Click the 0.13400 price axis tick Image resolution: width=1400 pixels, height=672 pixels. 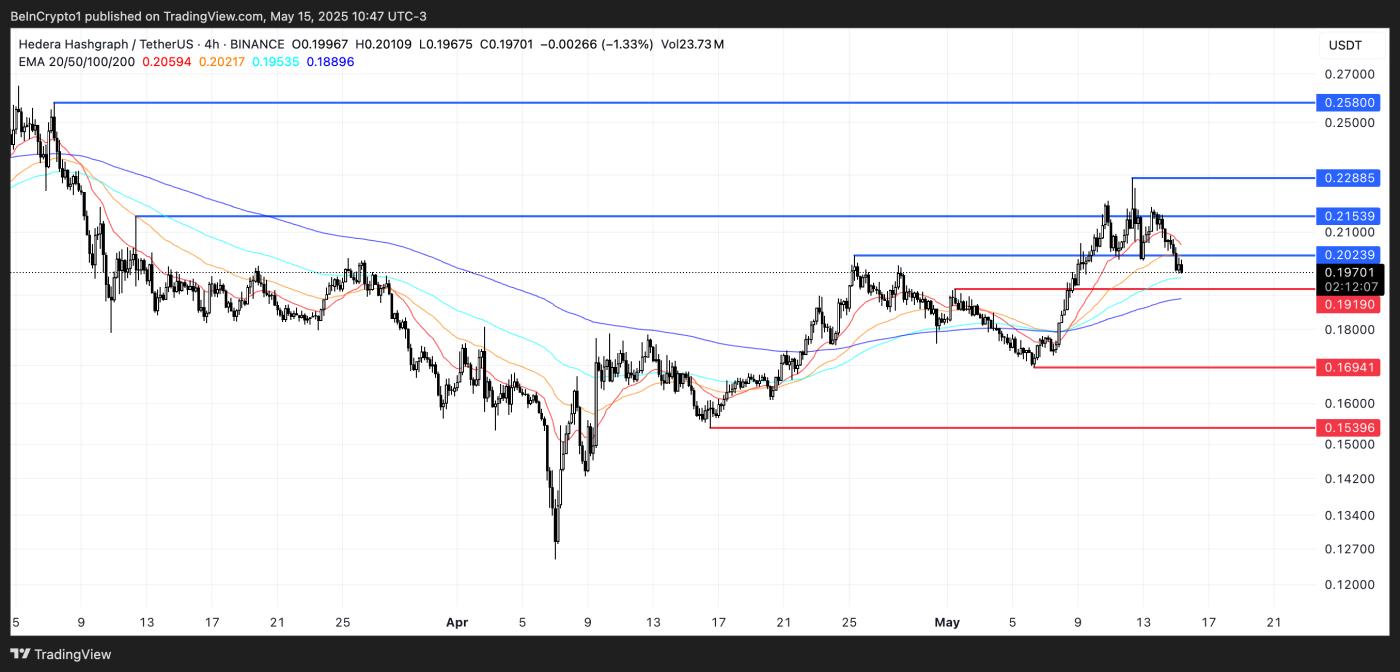tap(1350, 515)
